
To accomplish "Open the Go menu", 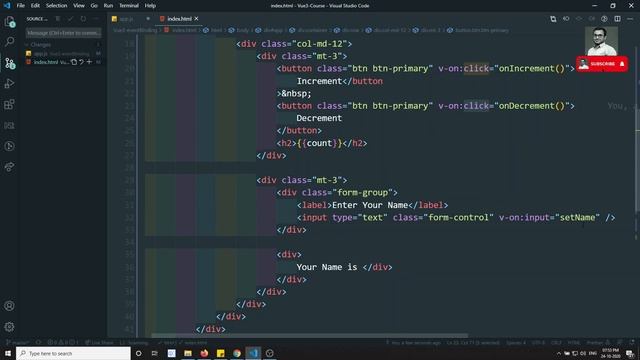I will coord(94,6).
